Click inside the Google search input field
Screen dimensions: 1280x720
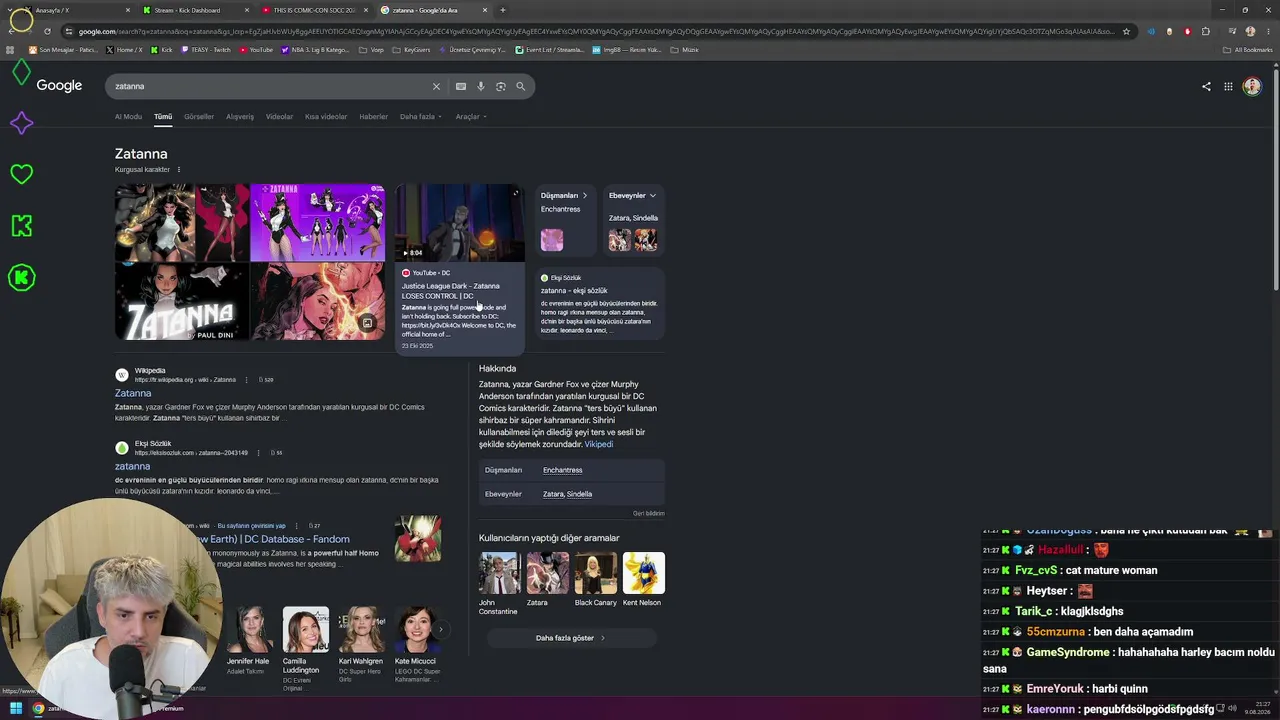click(x=270, y=86)
